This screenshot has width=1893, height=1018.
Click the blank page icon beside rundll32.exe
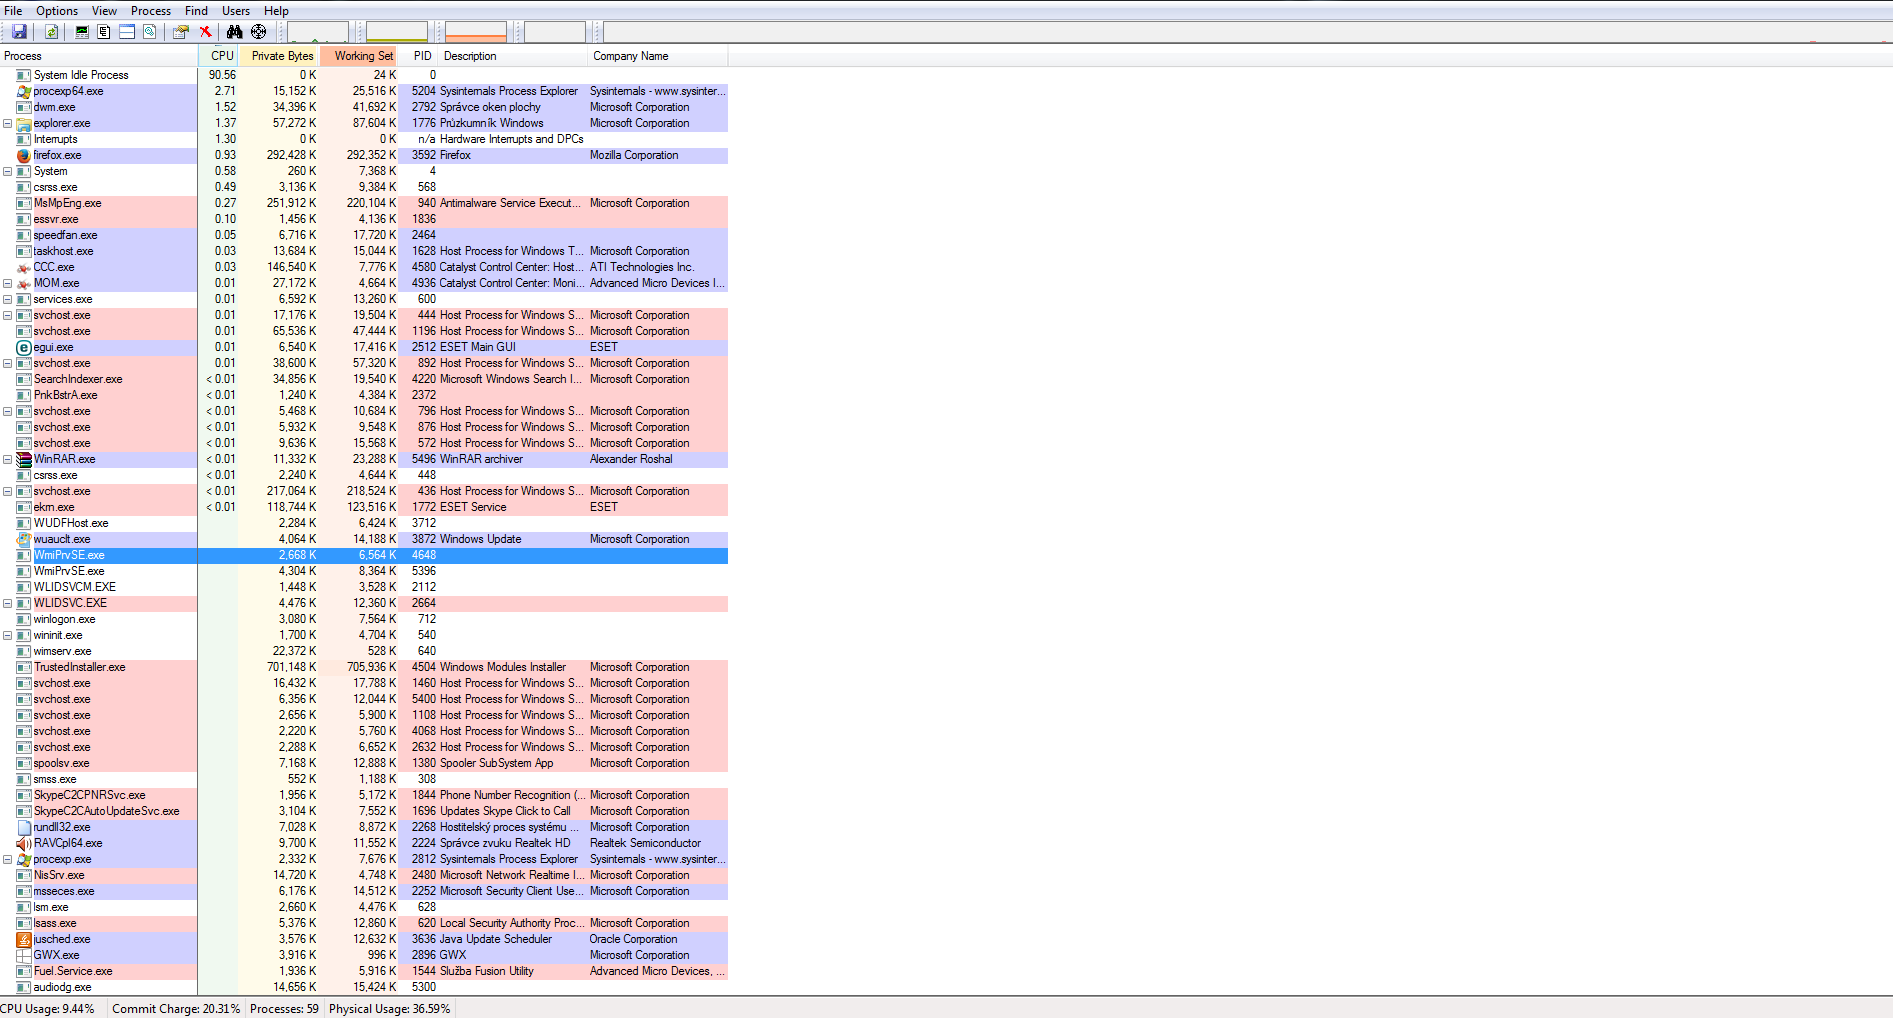click(x=24, y=827)
